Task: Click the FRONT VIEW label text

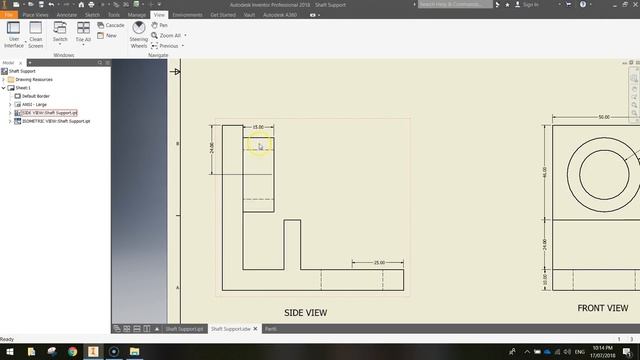Action: click(602, 308)
